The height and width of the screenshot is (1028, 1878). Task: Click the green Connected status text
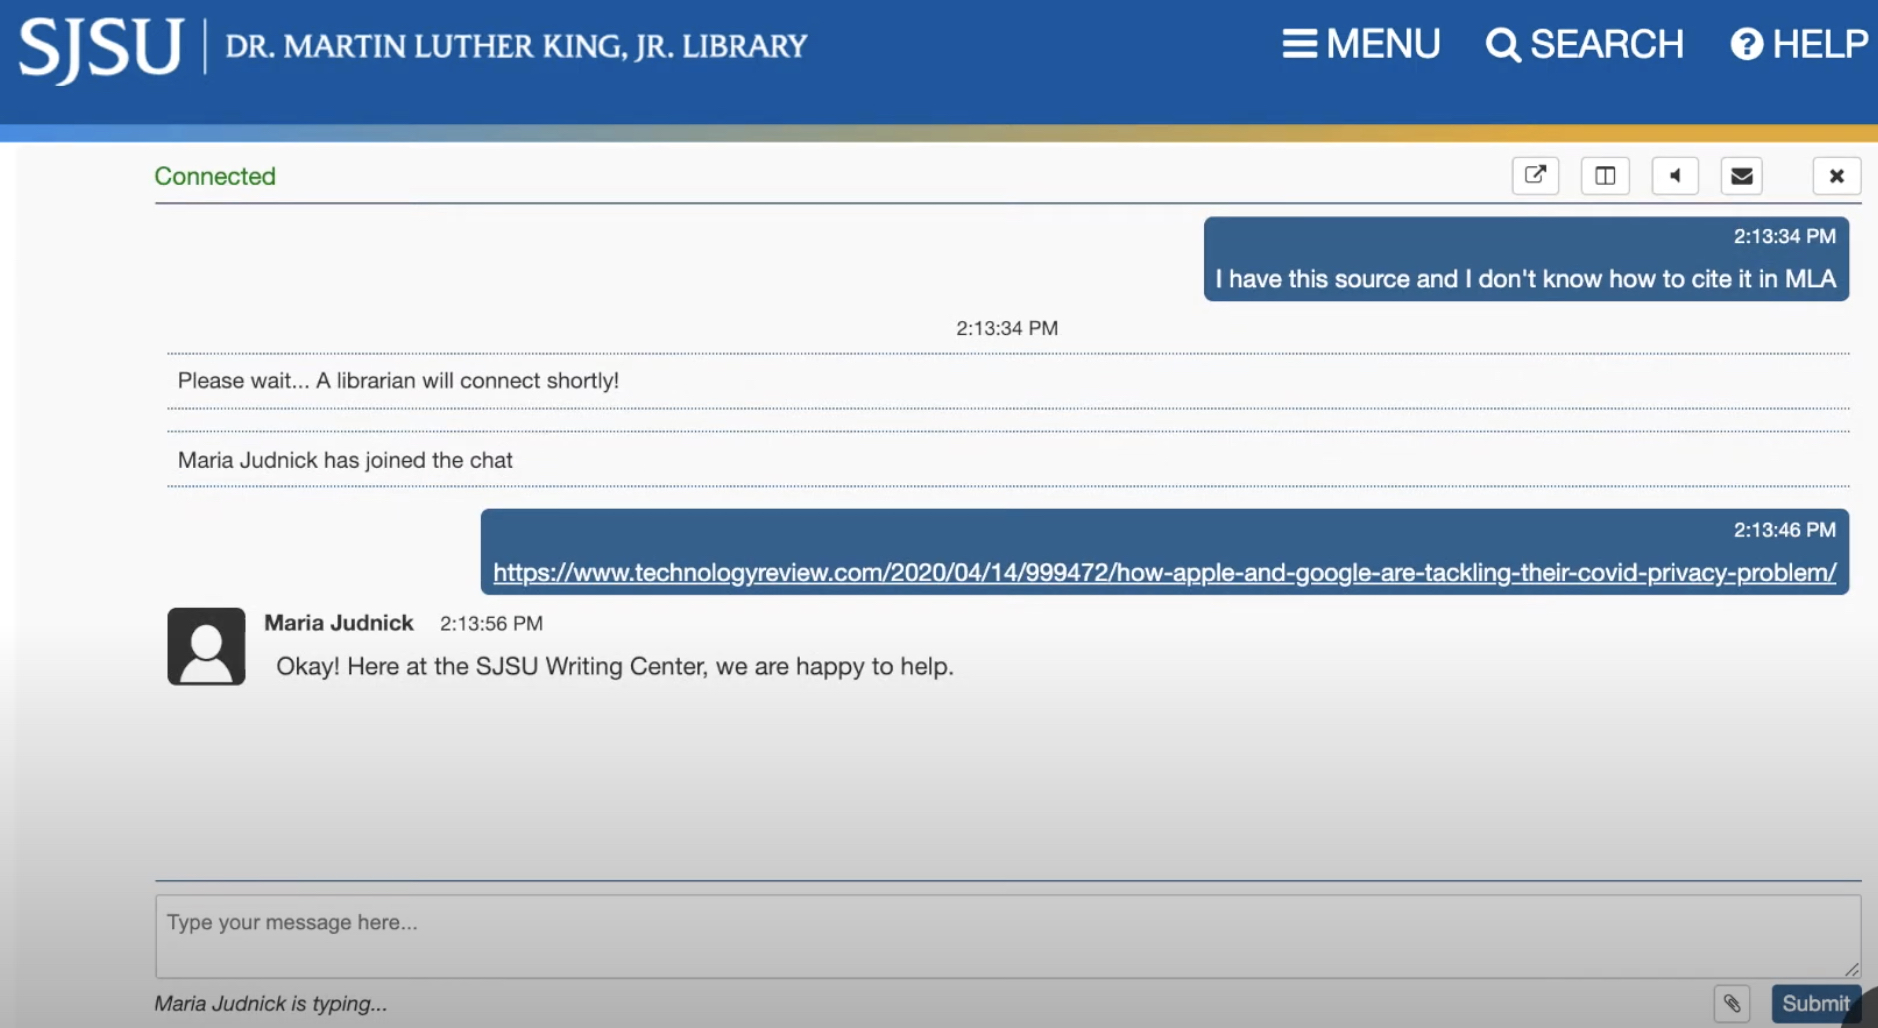(215, 176)
